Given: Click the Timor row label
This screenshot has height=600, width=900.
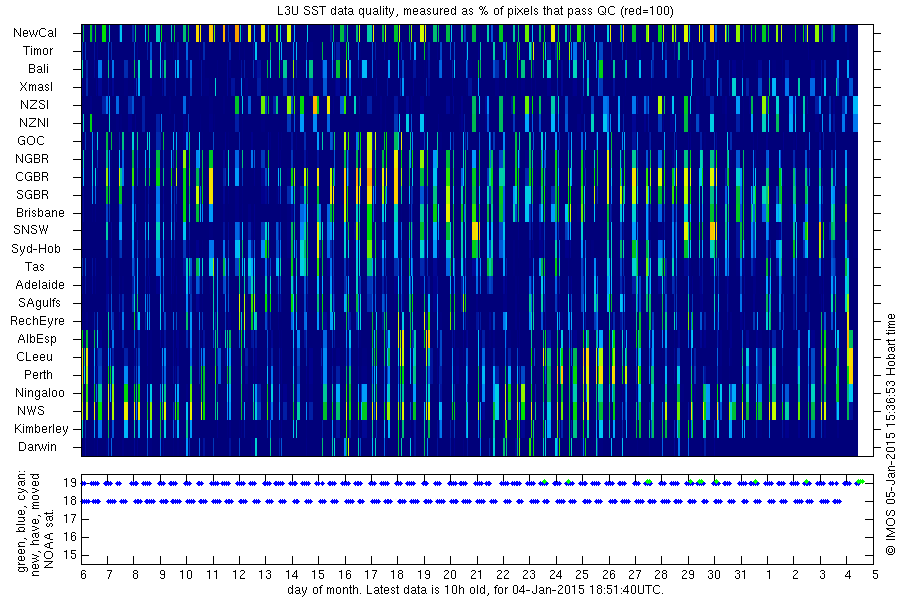Looking at the screenshot, I should click(x=38, y=51).
